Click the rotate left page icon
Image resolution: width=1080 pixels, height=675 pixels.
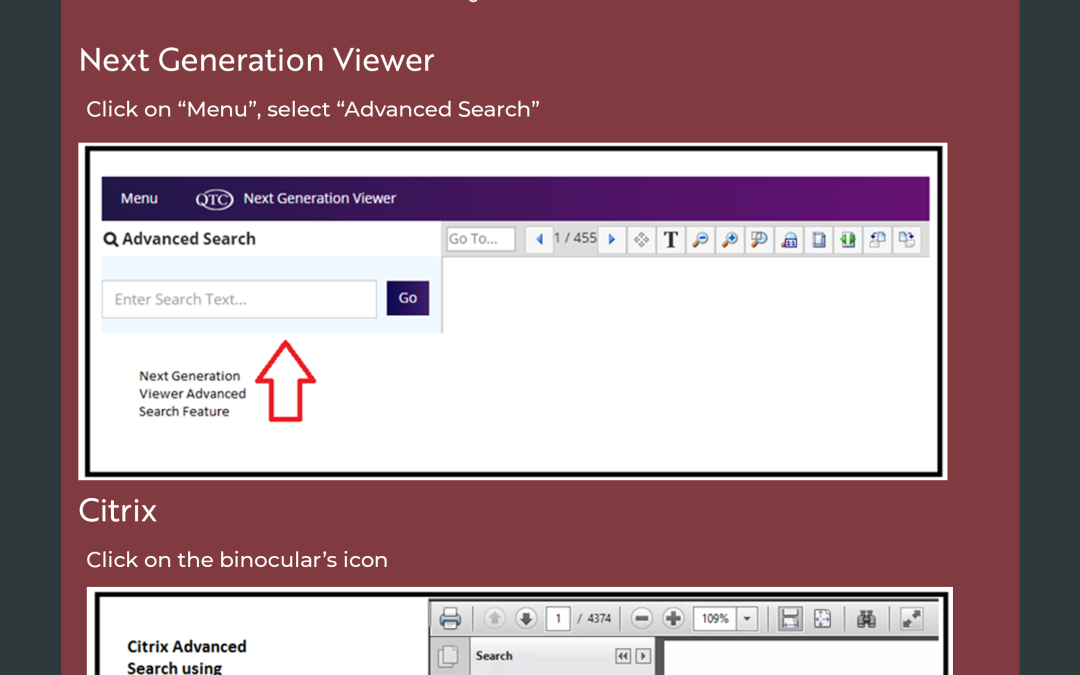tap(878, 239)
